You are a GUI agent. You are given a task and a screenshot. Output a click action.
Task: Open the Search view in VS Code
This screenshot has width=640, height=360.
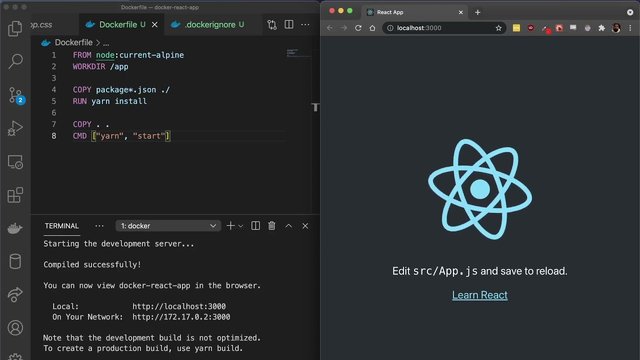(15, 61)
